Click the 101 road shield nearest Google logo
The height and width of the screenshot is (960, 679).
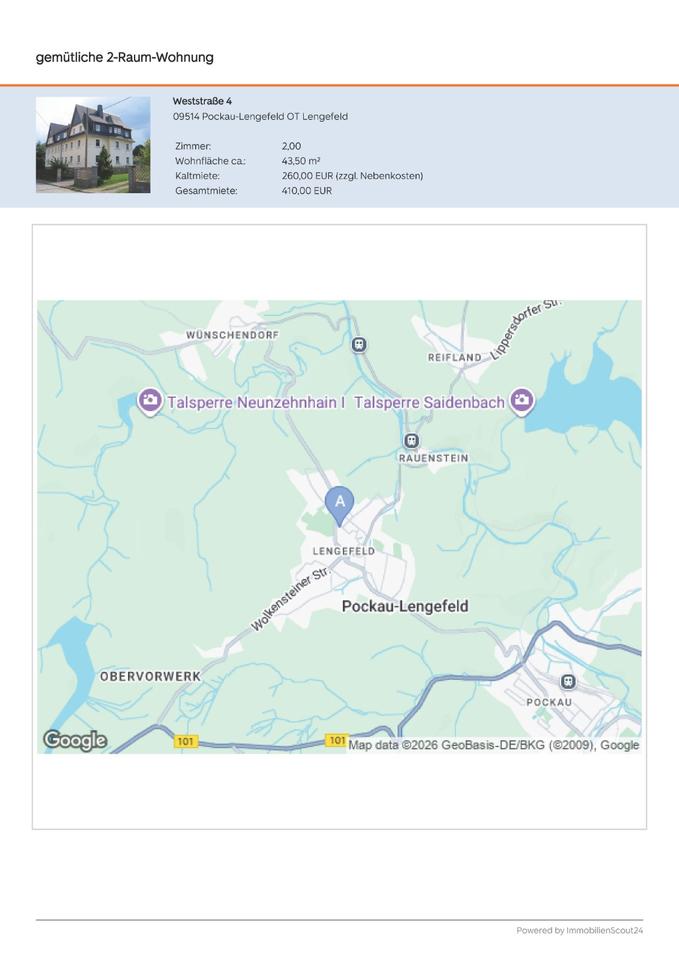tap(186, 741)
